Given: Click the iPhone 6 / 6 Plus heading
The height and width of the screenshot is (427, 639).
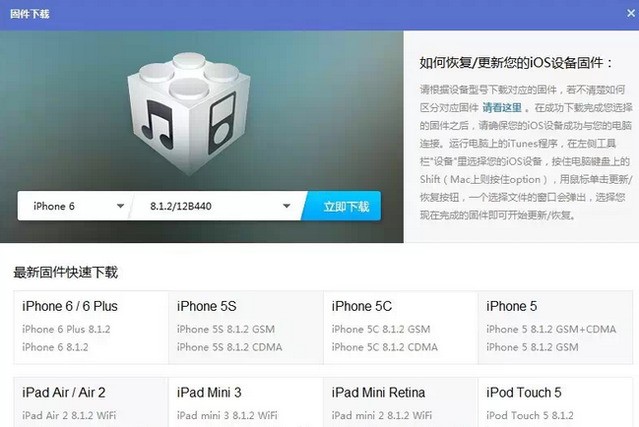Looking at the screenshot, I should (x=70, y=306).
